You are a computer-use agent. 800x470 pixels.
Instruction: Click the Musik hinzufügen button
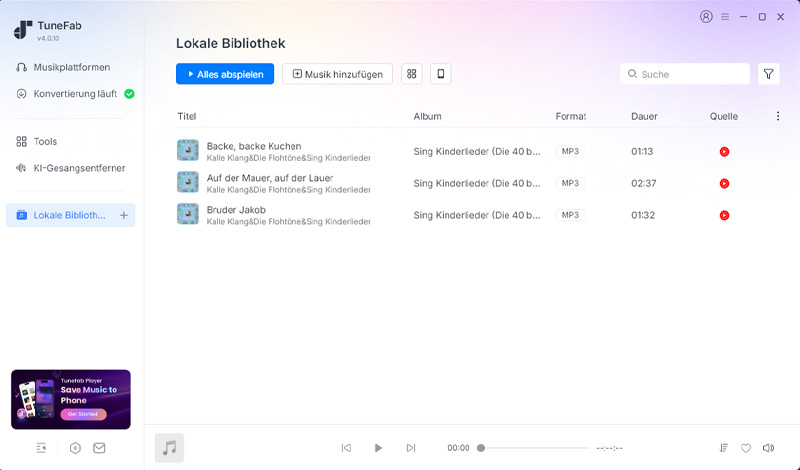tap(337, 74)
